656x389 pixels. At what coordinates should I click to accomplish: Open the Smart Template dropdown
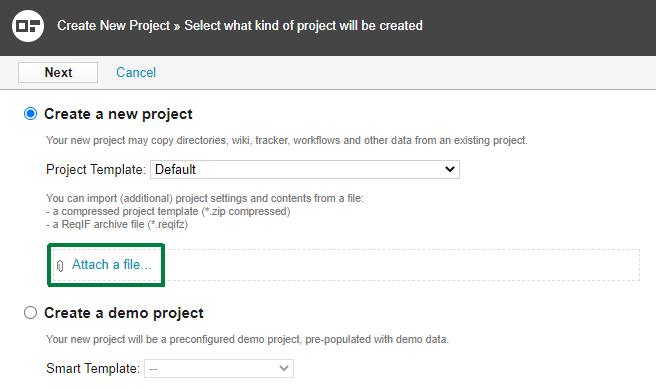(x=219, y=369)
